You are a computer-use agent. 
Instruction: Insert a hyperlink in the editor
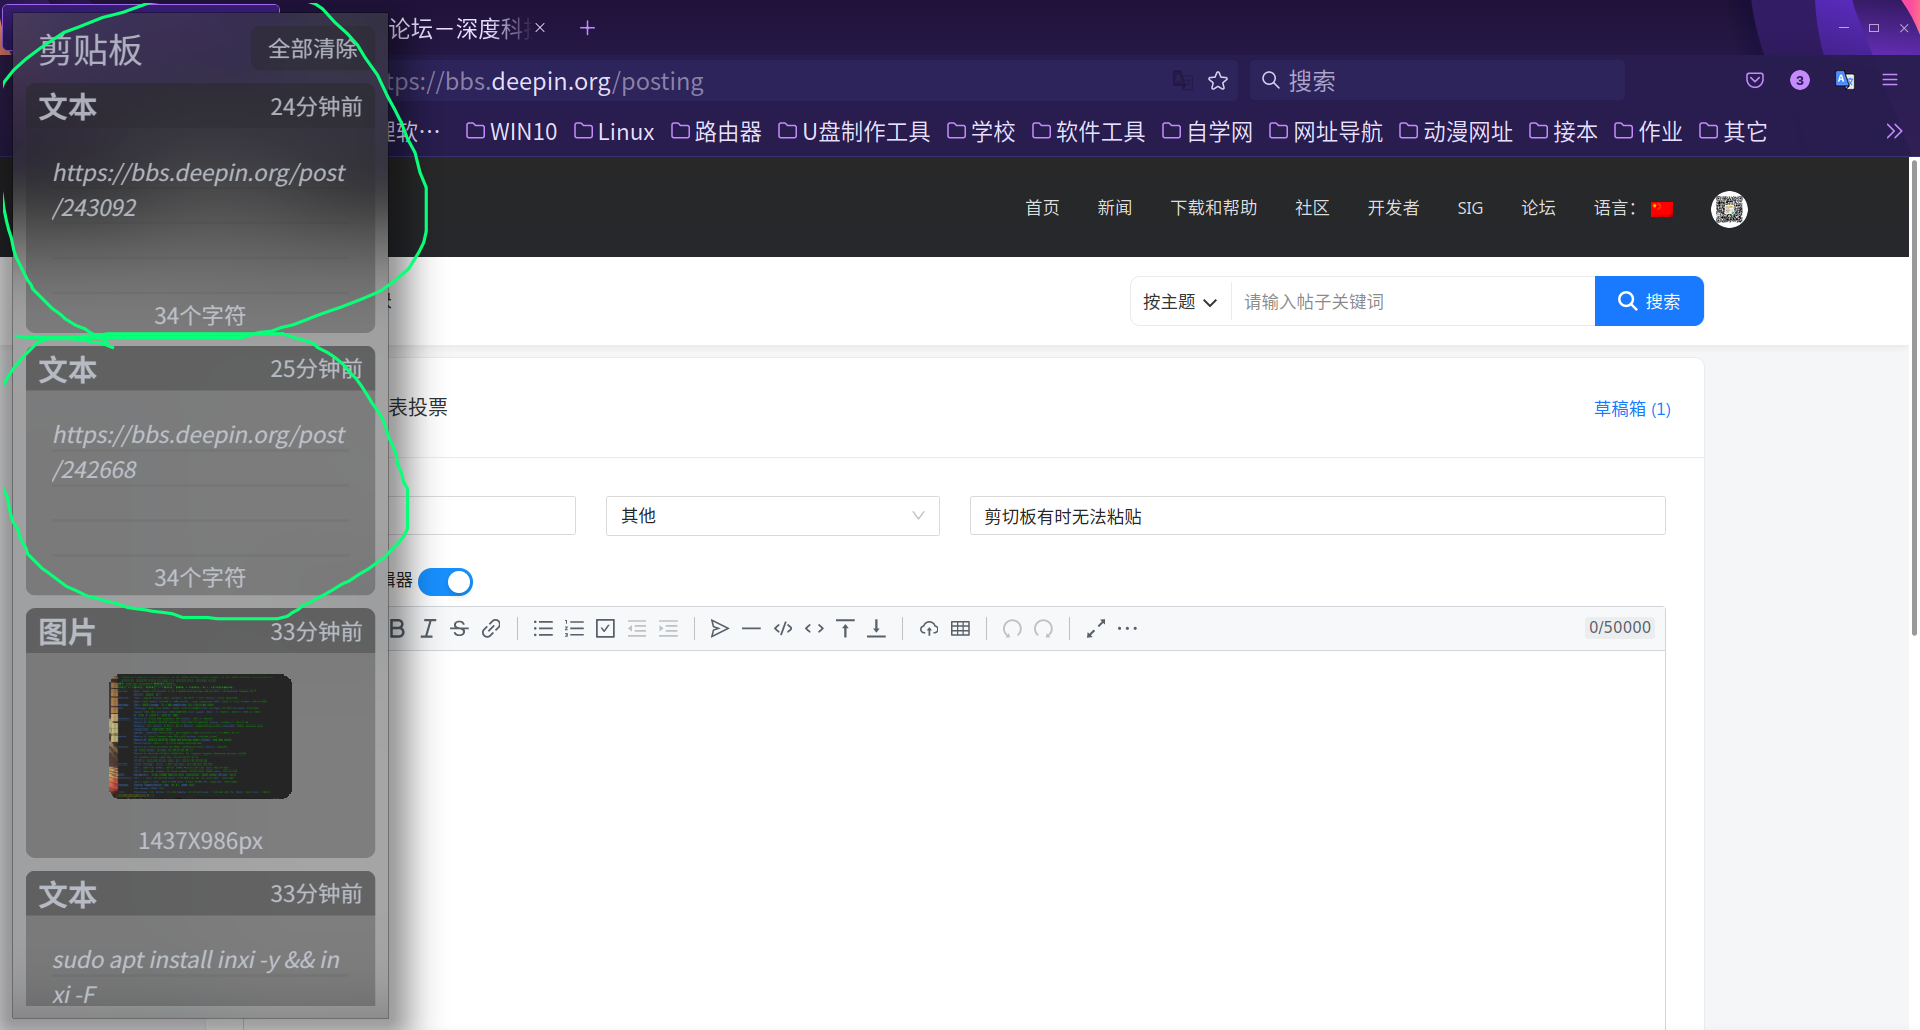(491, 628)
